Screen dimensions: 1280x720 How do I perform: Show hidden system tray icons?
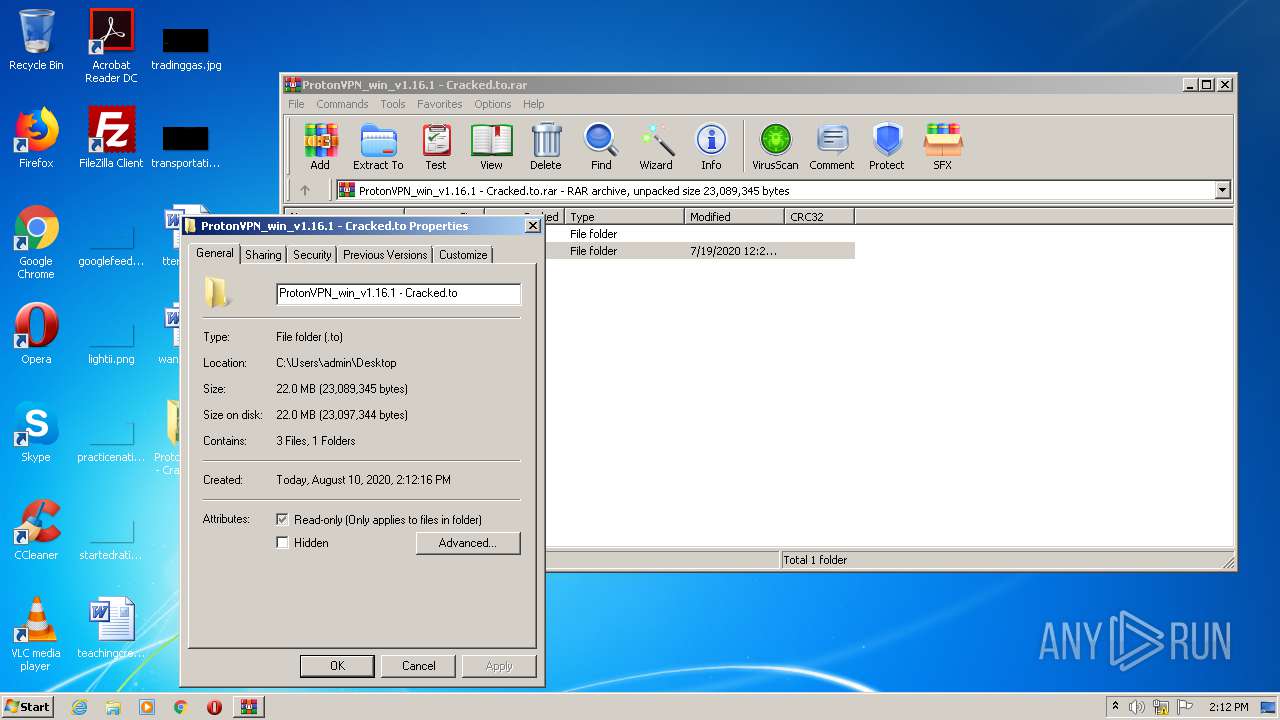pos(1115,707)
